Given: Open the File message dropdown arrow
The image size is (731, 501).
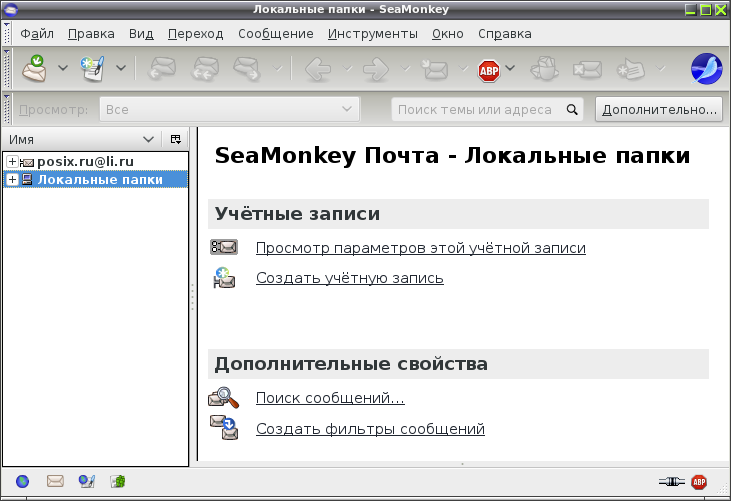Looking at the screenshot, I should click(x=463, y=69).
